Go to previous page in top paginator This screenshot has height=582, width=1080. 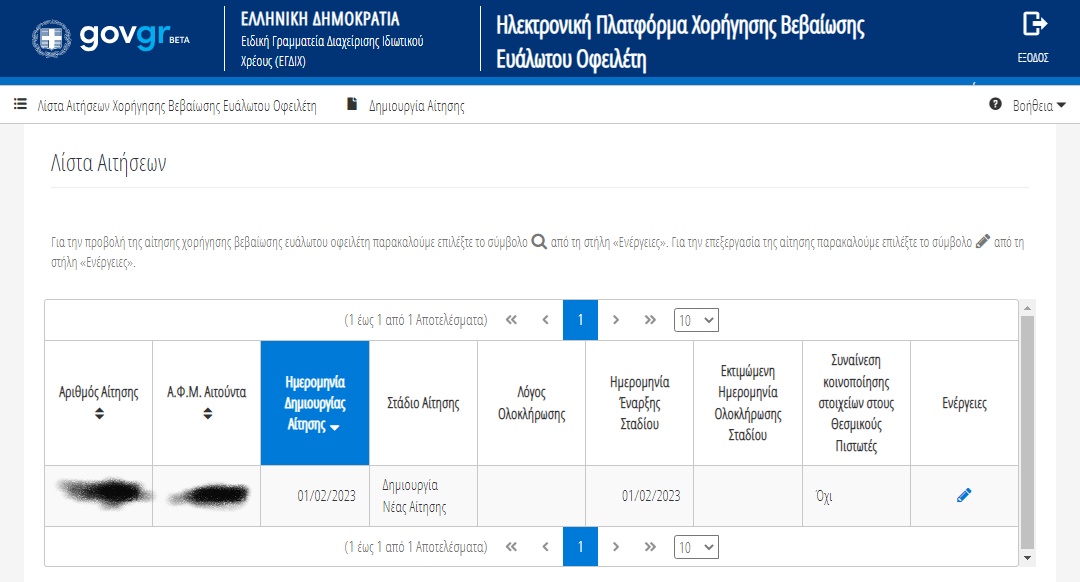tap(545, 320)
